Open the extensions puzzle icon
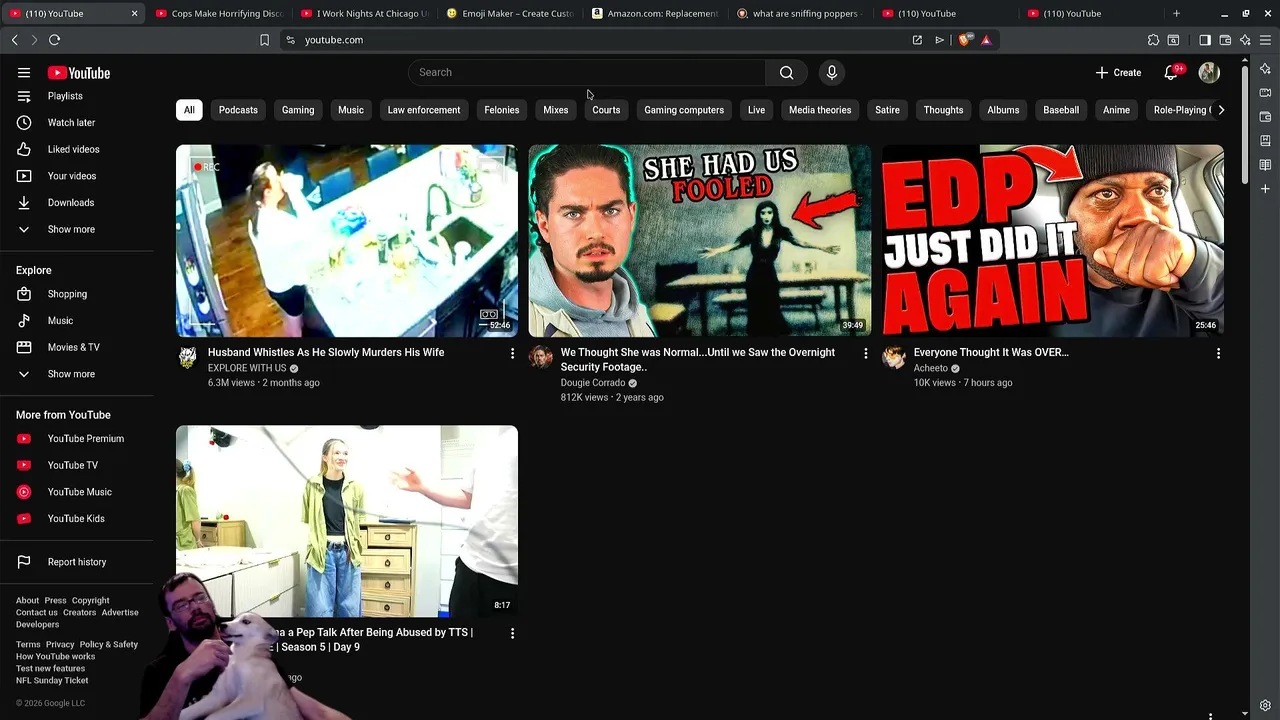The height and width of the screenshot is (720, 1280). (x=1153, y=40)
